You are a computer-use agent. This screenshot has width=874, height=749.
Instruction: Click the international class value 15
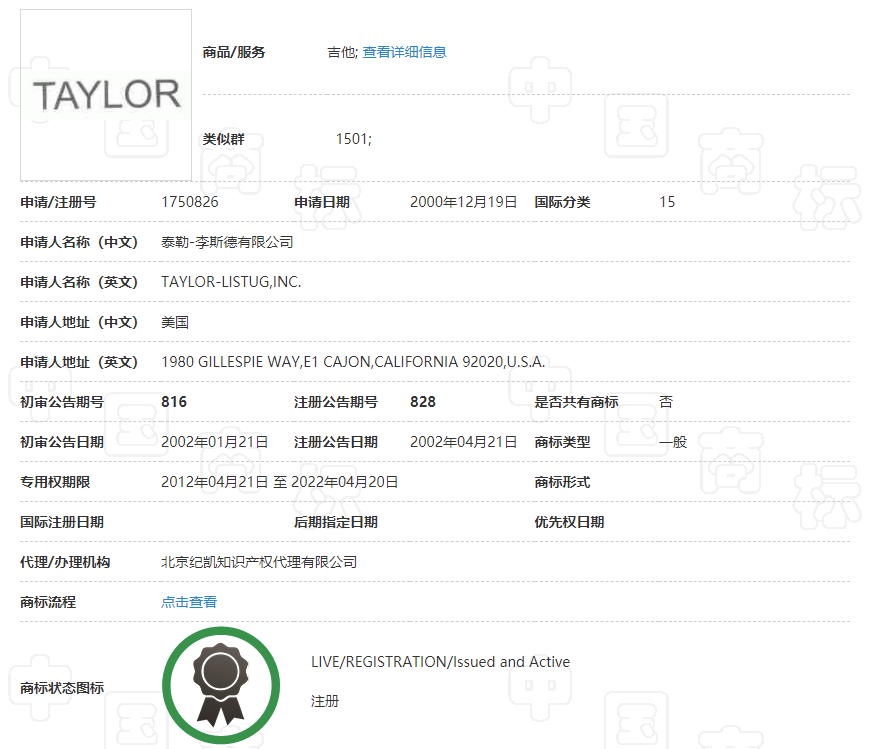pyautogui.click(x=667, y=202)
